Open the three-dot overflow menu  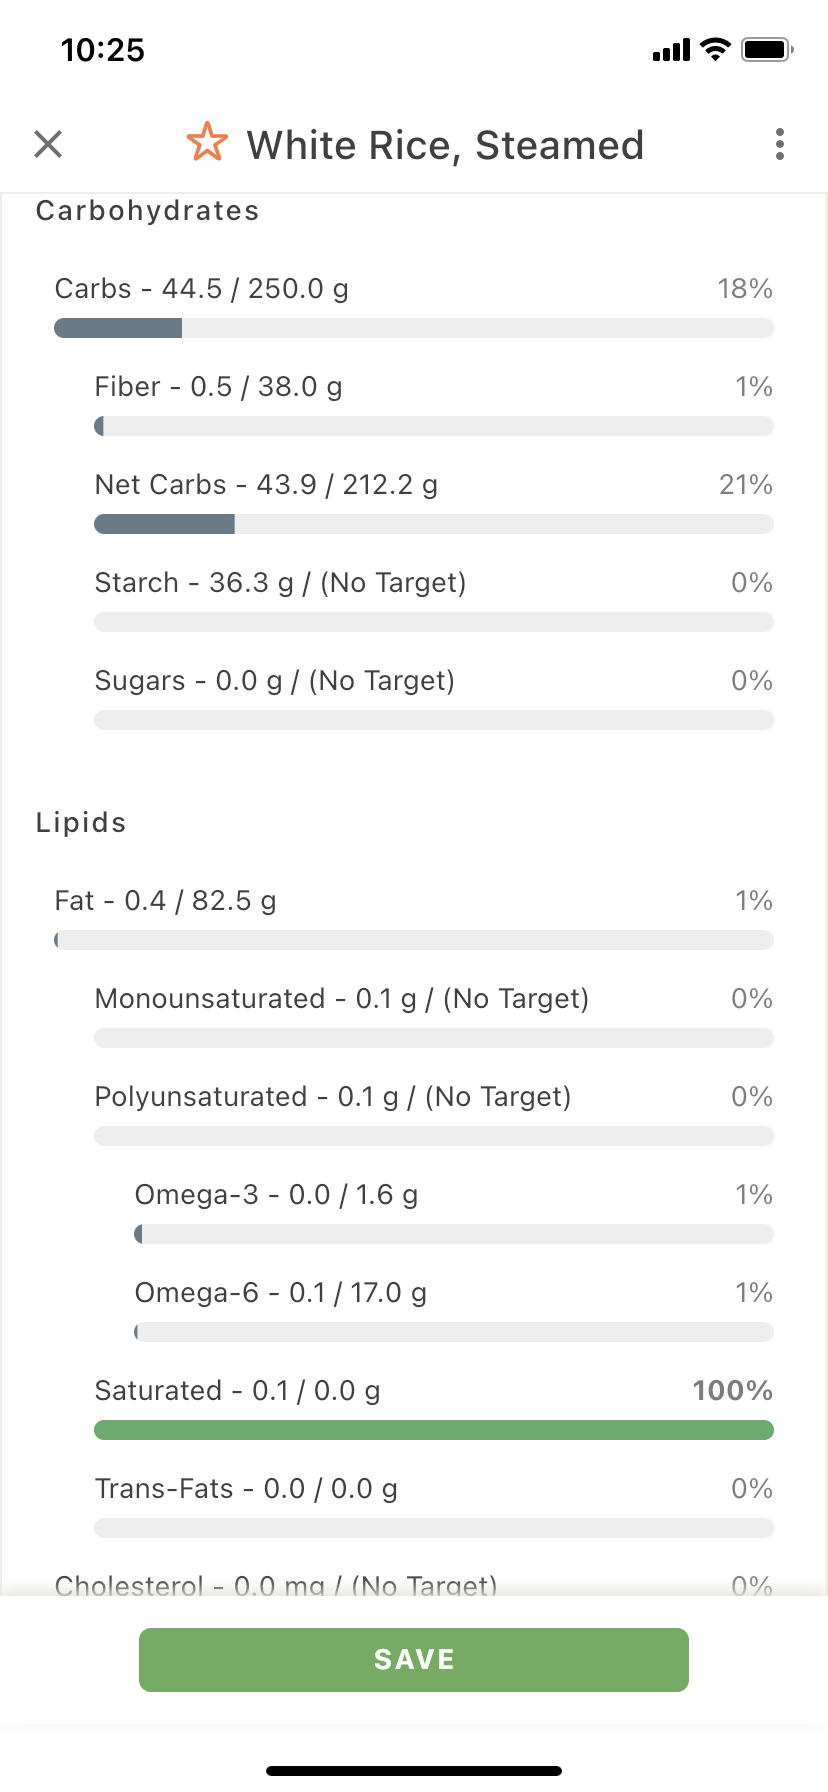780,144
